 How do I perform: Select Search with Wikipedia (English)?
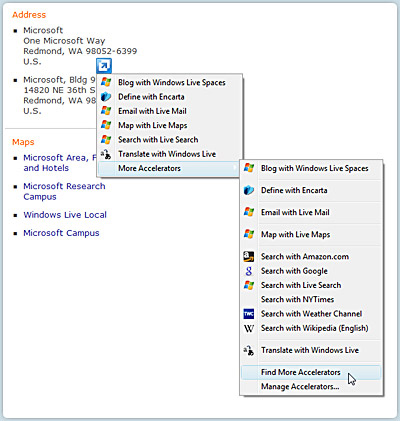pos(311,328)
